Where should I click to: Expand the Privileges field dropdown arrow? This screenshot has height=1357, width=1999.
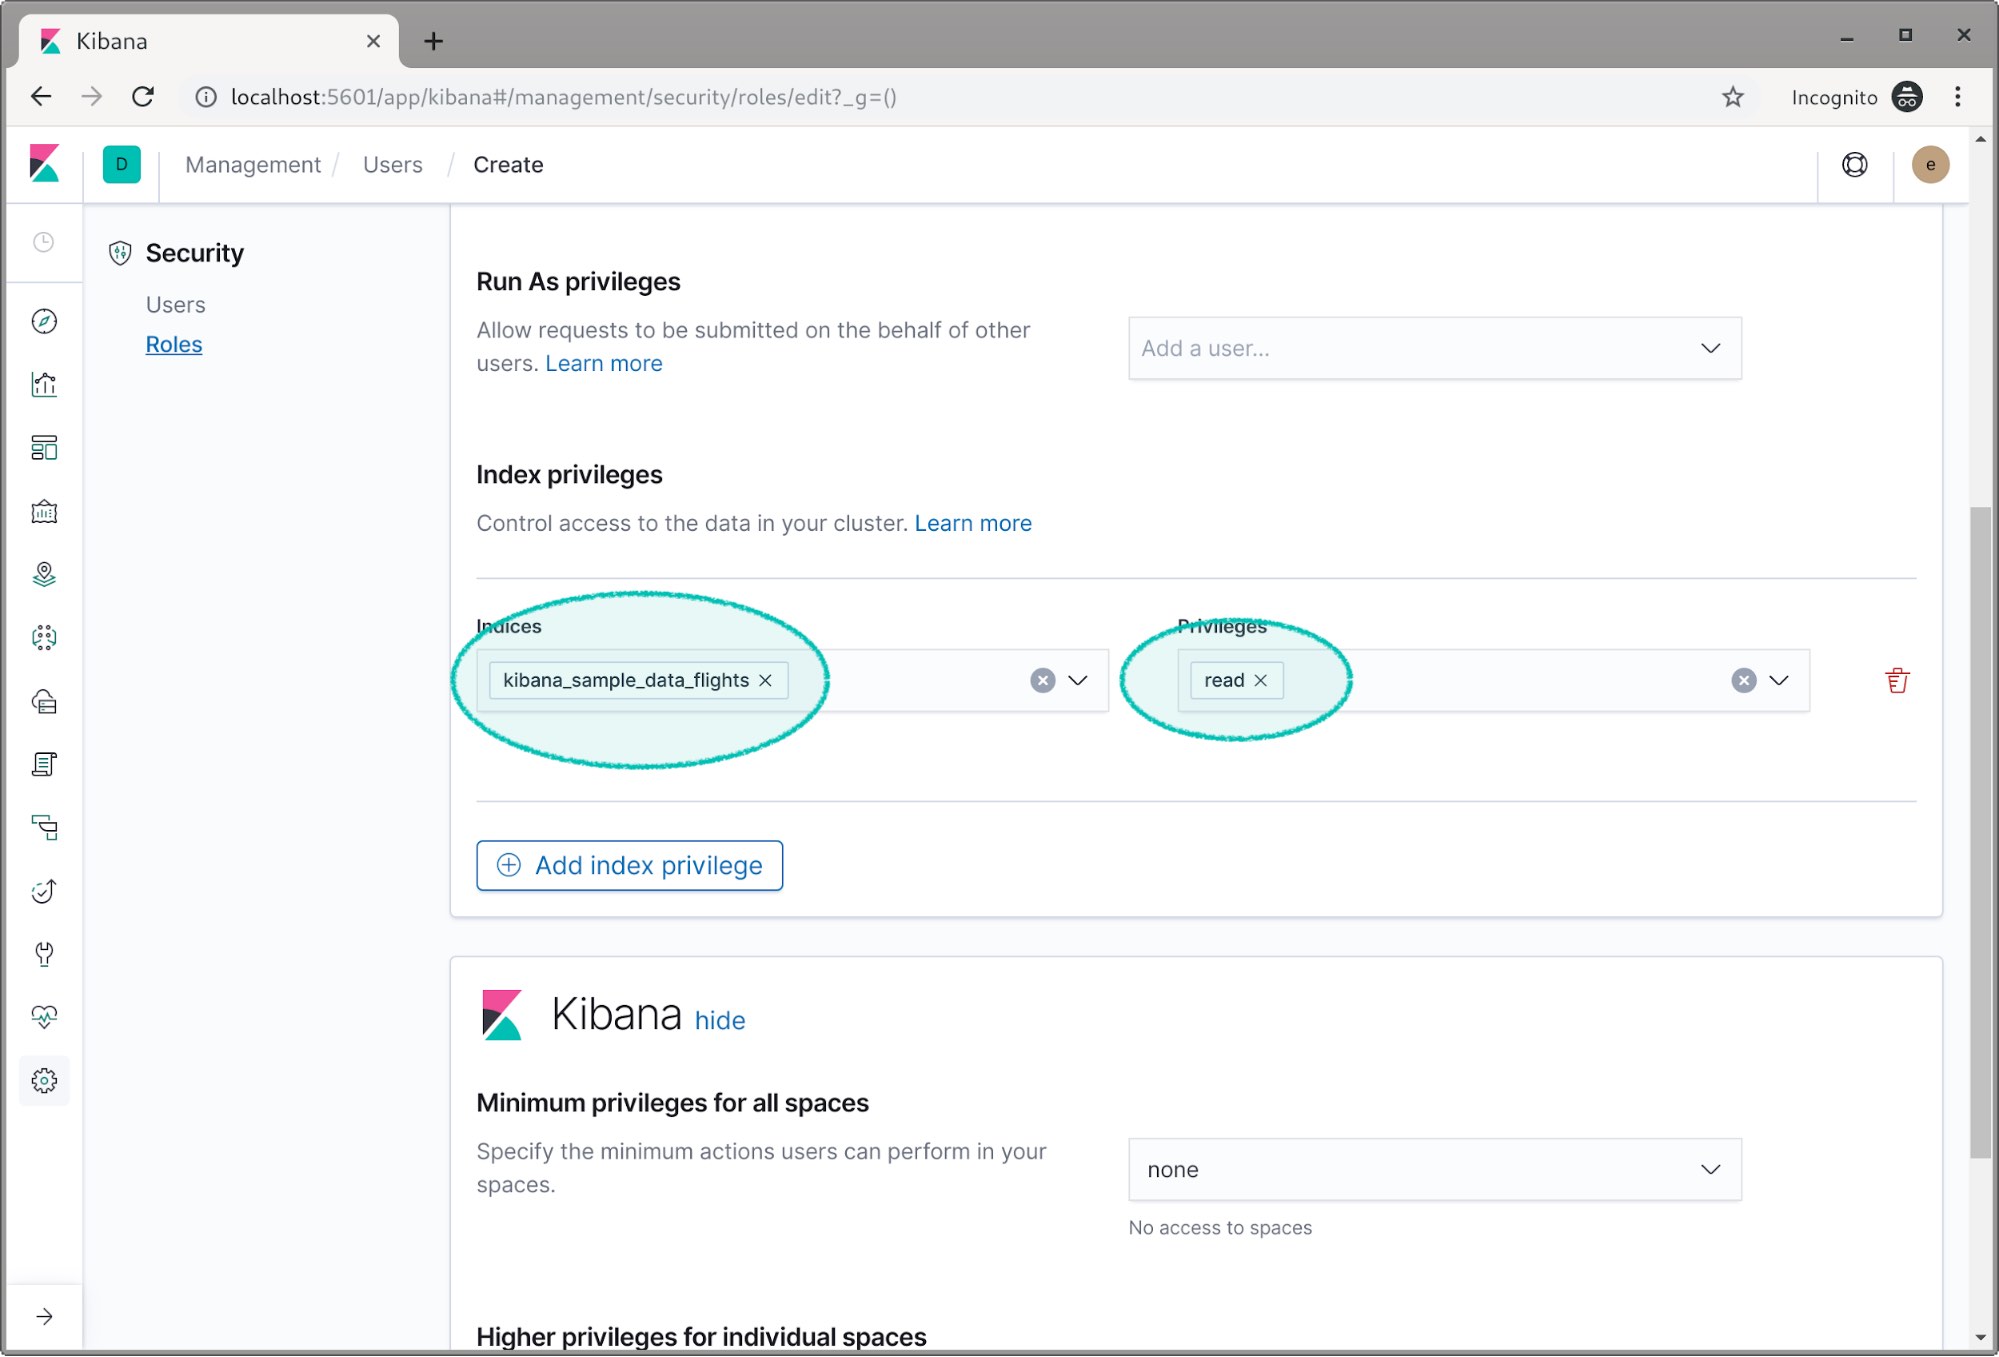(1779, 680)
